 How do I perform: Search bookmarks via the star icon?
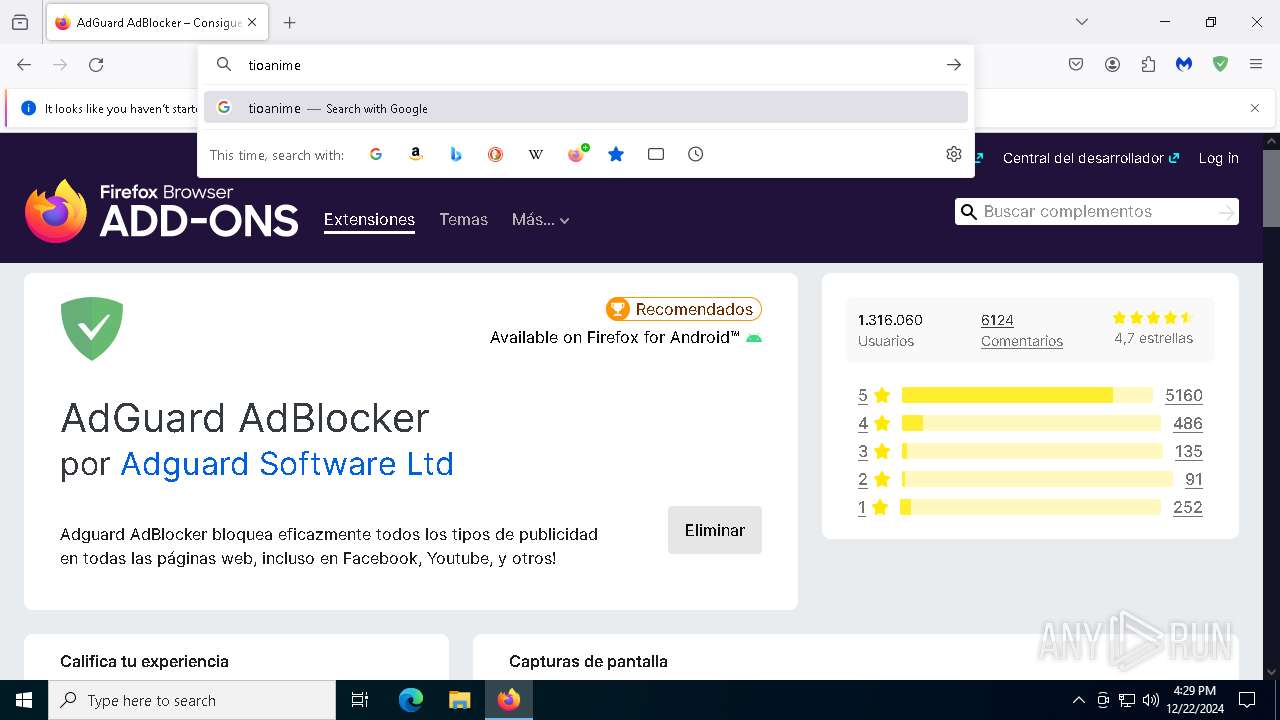(616, 154)
